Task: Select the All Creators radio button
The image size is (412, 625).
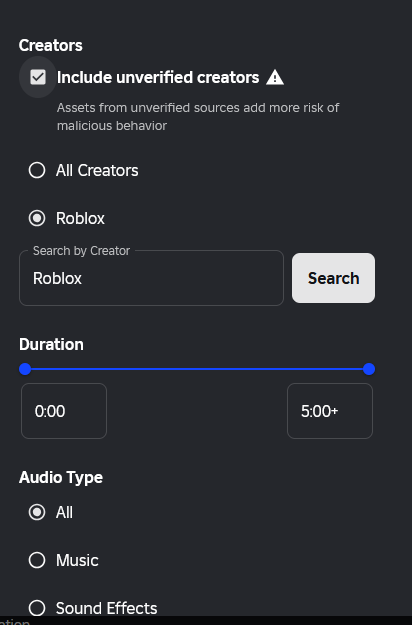Action: point(37,170)
